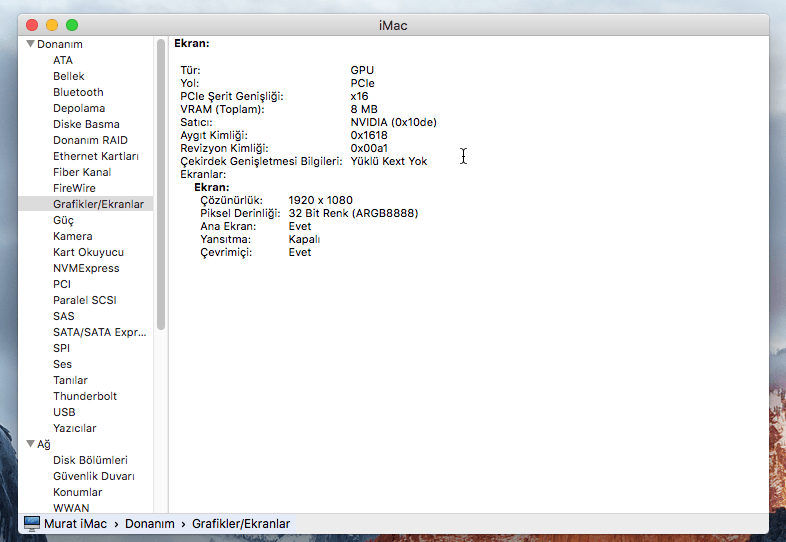Select Bellek in the sidebar
786x542 pixels.
tap(69, 76)
